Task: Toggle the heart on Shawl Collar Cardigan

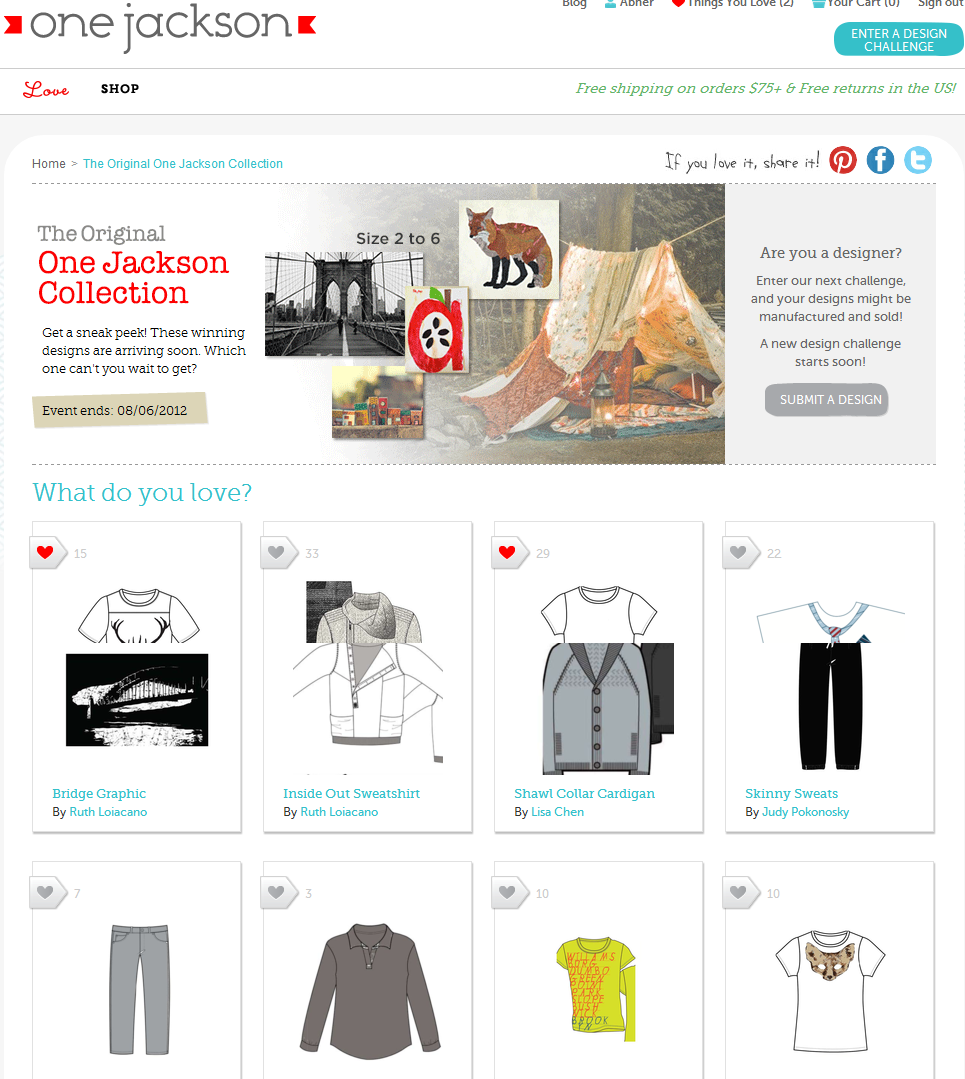Action: coord(507,553)
